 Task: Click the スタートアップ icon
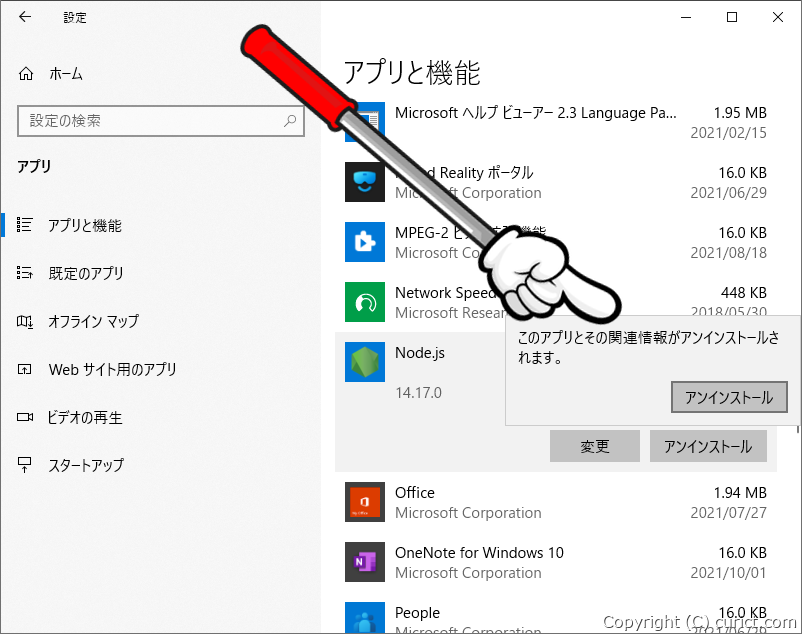pos(25,465)
